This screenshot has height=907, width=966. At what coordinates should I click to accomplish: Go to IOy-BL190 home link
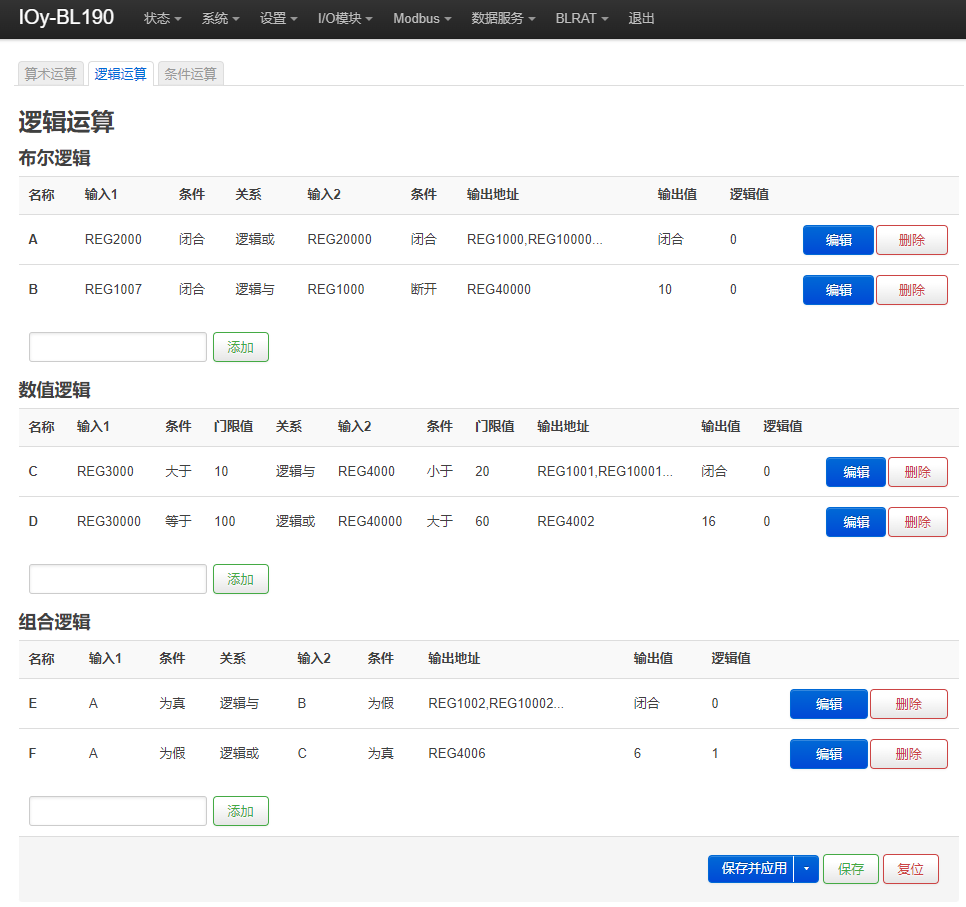click(x=66, y=17)
